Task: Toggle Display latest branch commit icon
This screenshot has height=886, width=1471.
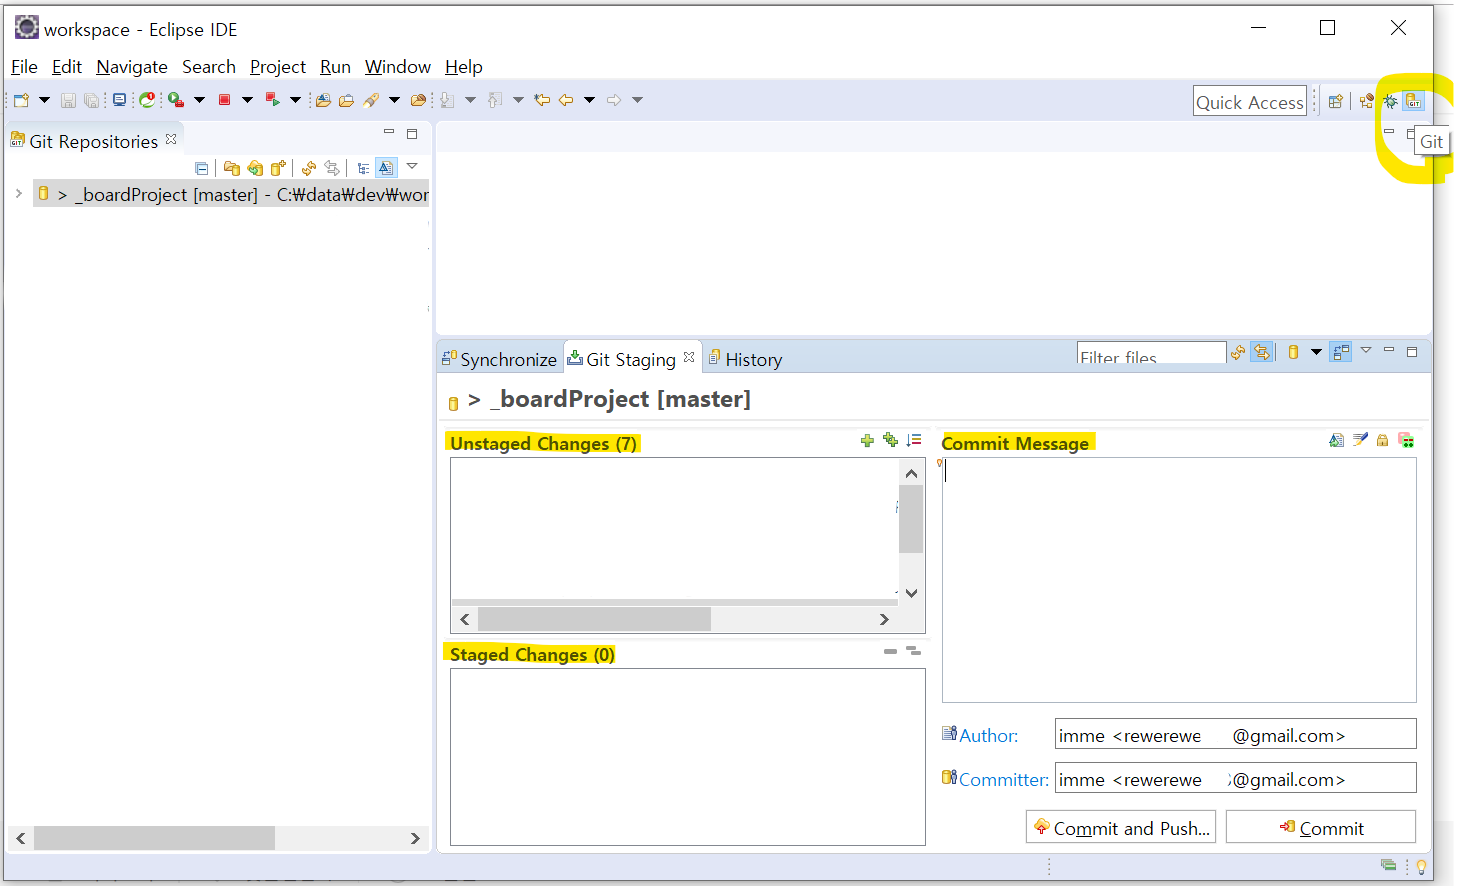Action: coord(386,168)
